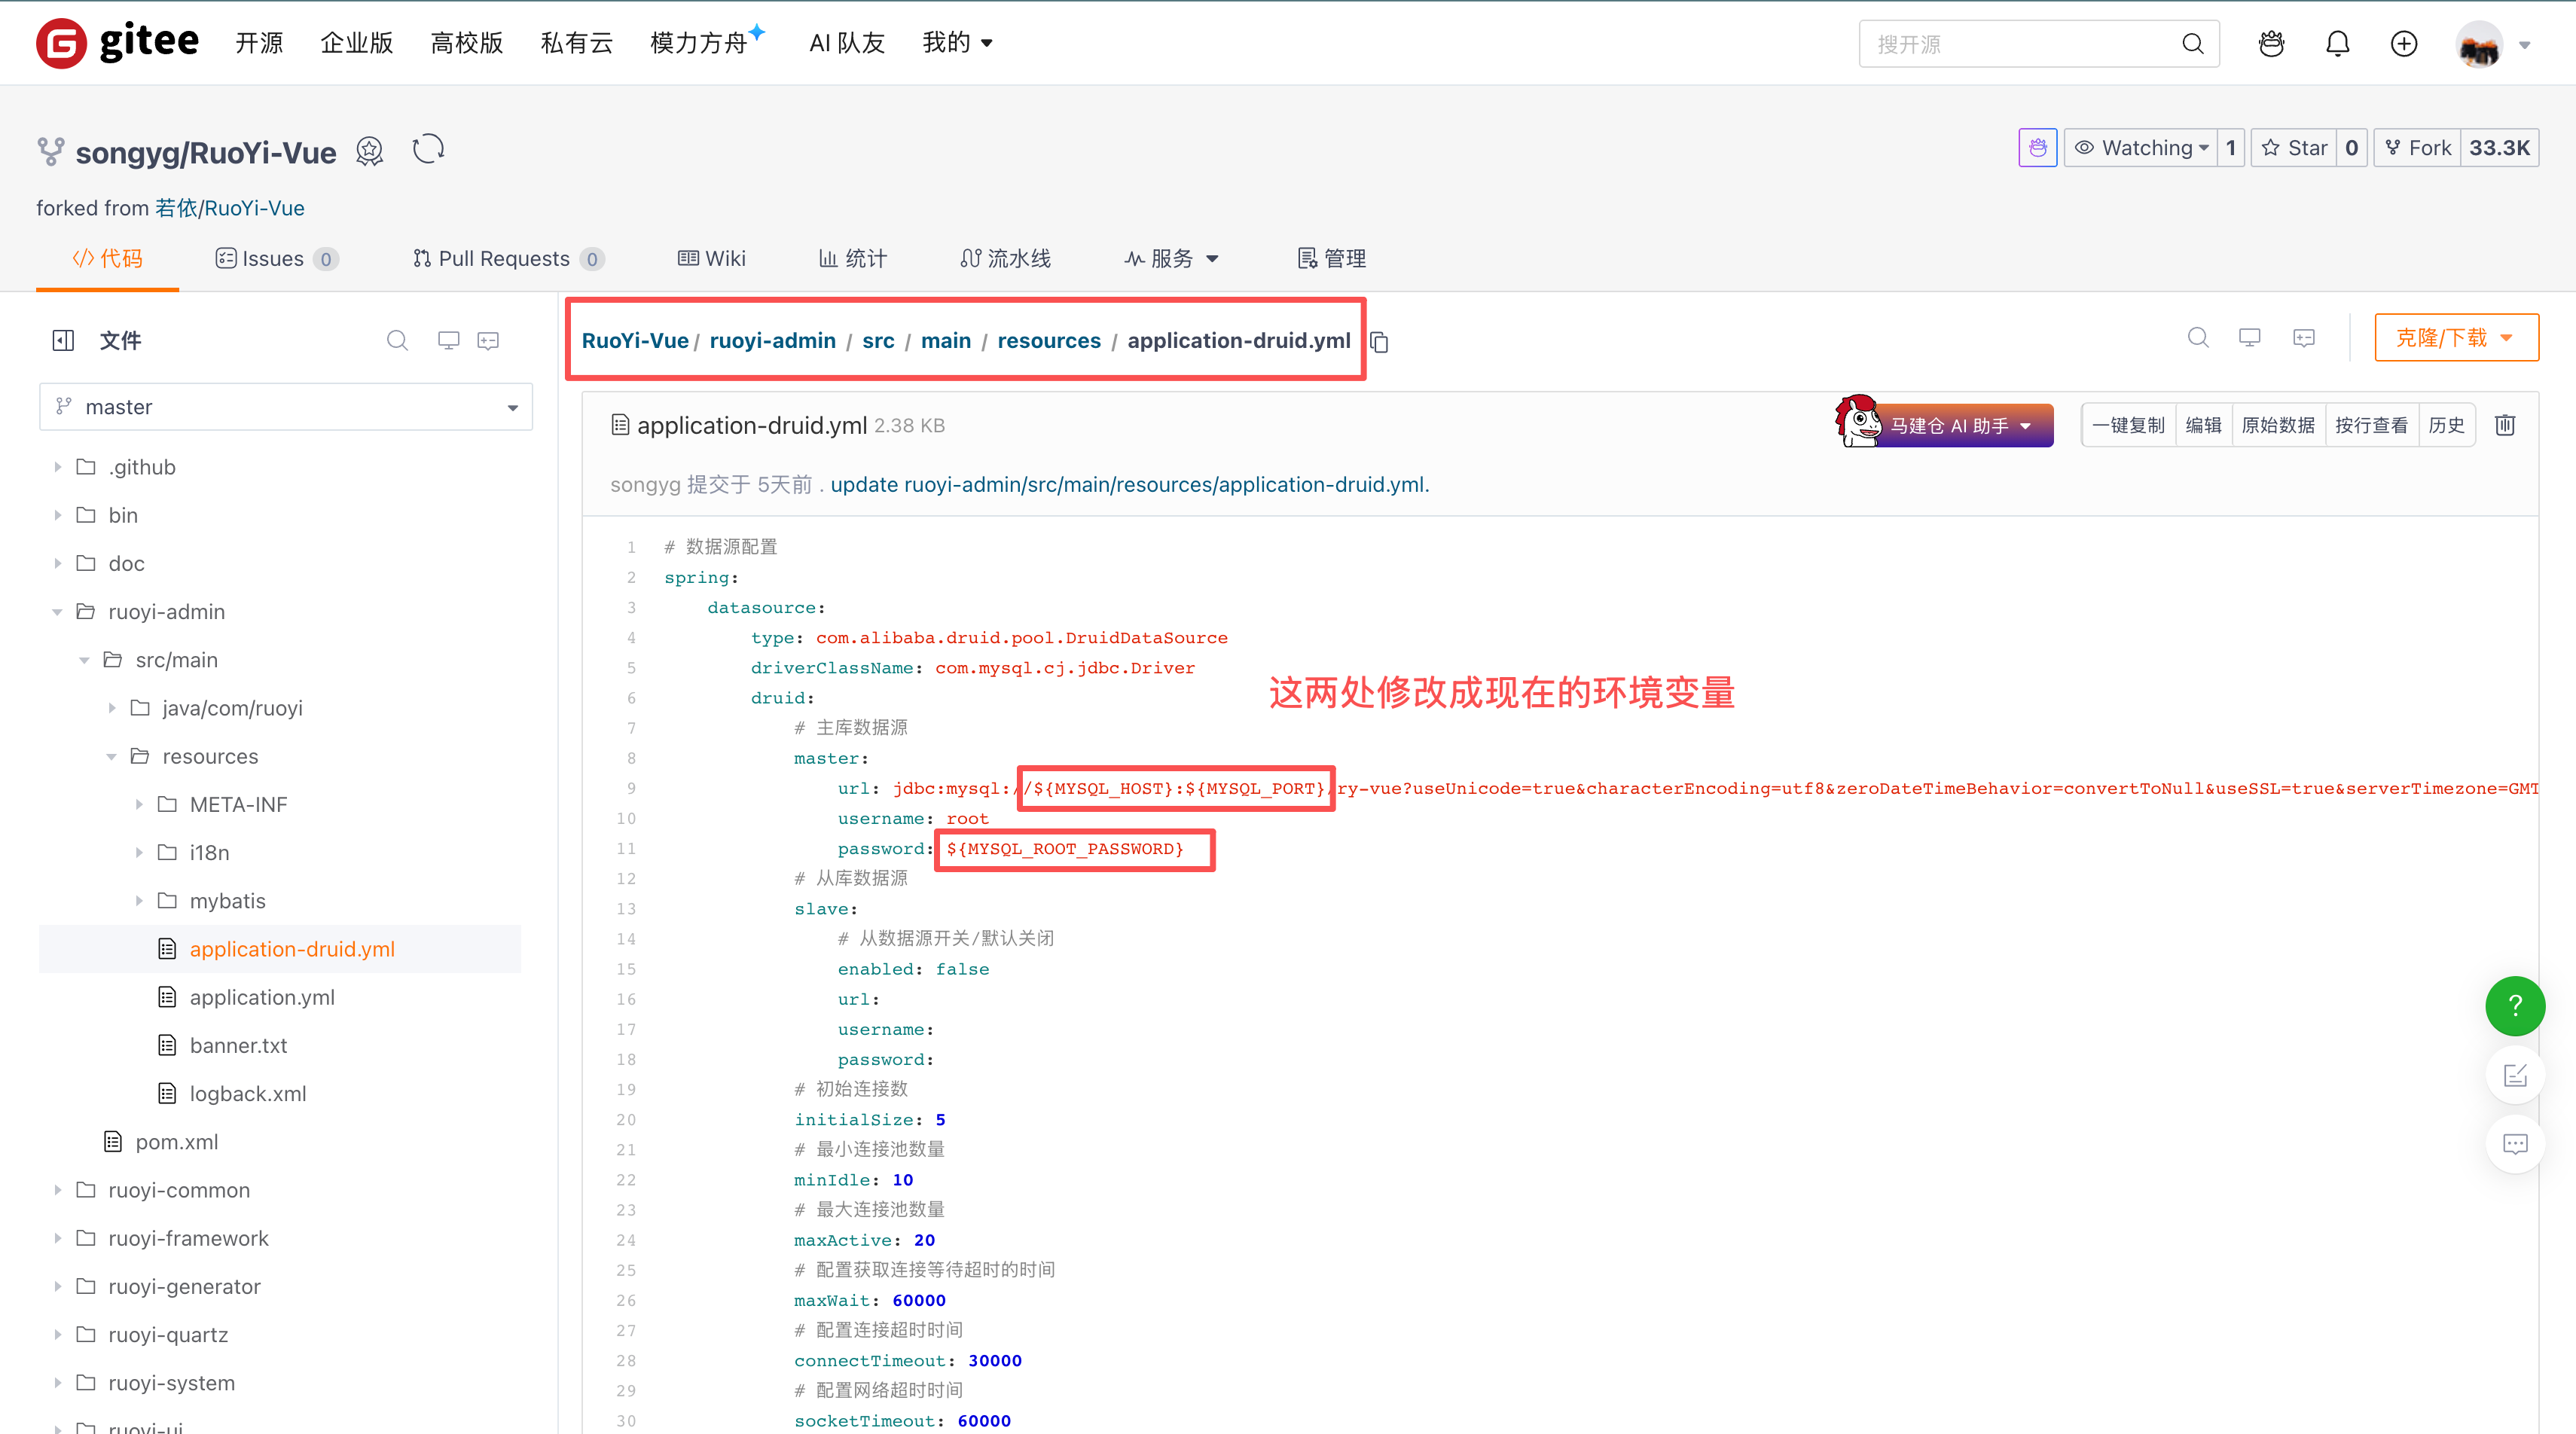Click the repository badge icon next to RuoYi-Vue
Image resolution: width=2576 pixels, height=1434 pixels.
[x=370, y=152]
